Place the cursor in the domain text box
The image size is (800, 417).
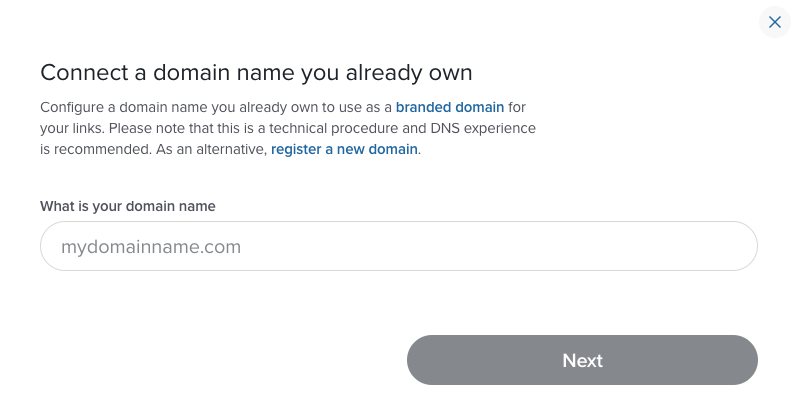coord(399,246)
